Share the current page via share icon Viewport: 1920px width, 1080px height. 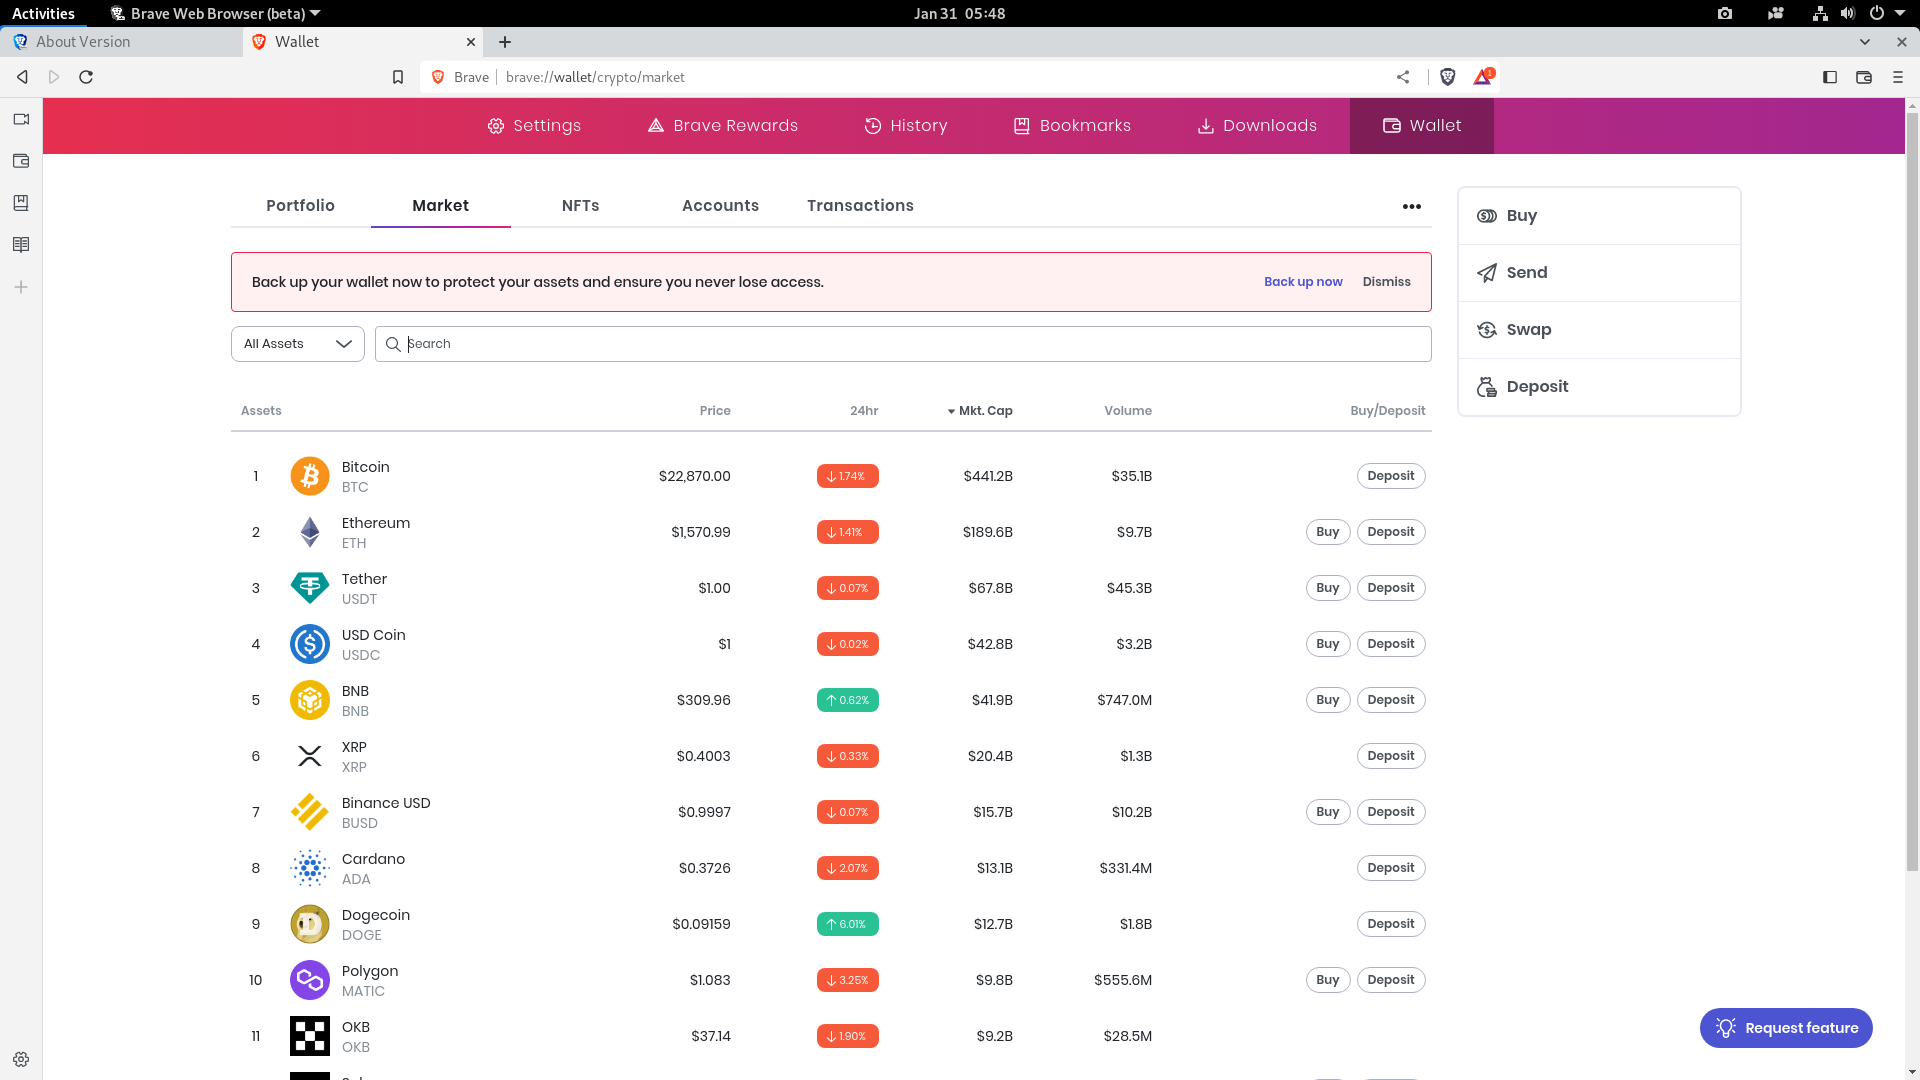click(x=1403, y=77)
